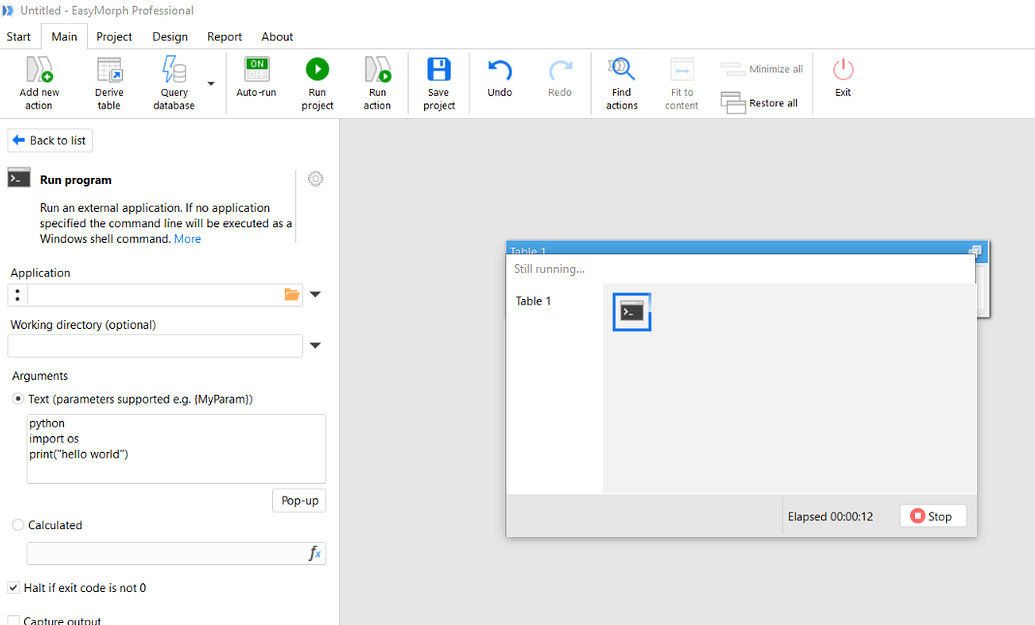Select the Run program action in Table 1

click(632, 312)
